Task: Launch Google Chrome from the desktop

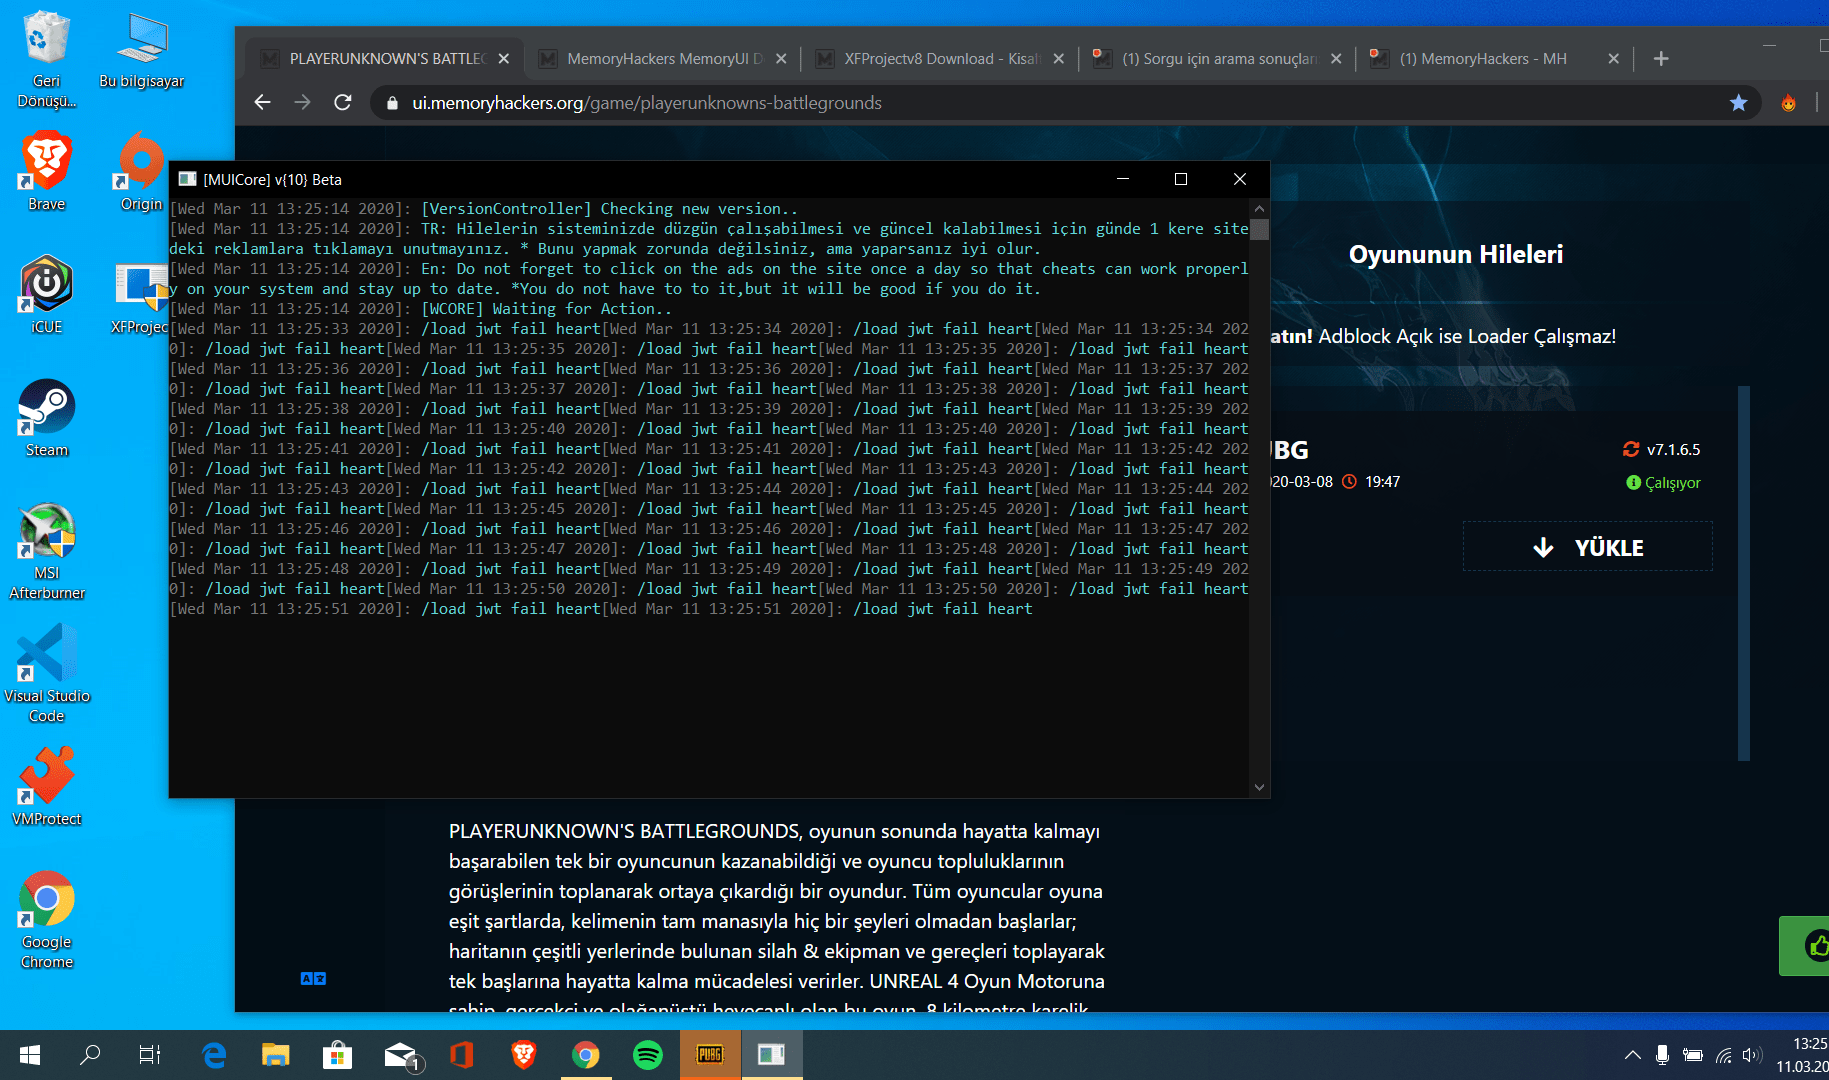Action: click(x=46, y=920)
